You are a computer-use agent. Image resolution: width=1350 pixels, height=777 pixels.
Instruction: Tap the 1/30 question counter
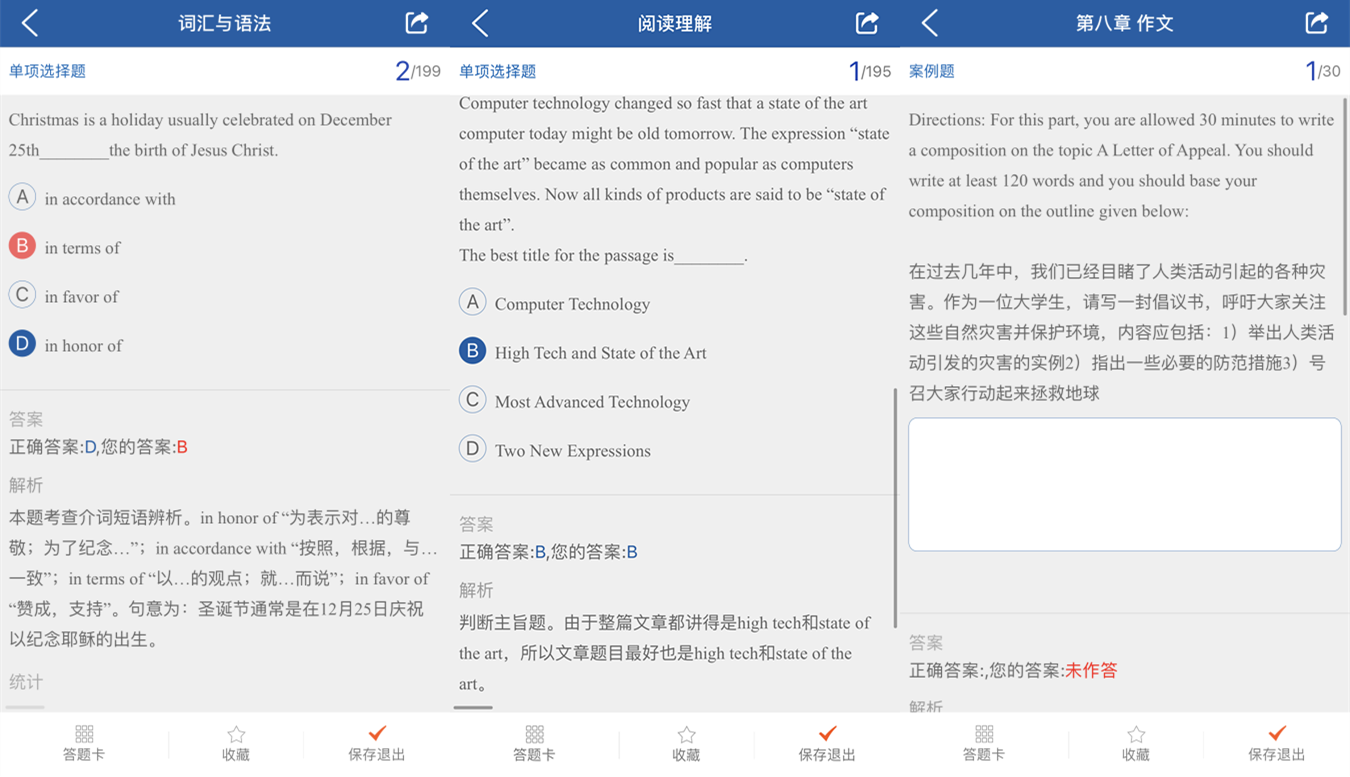coord(1323,71)
